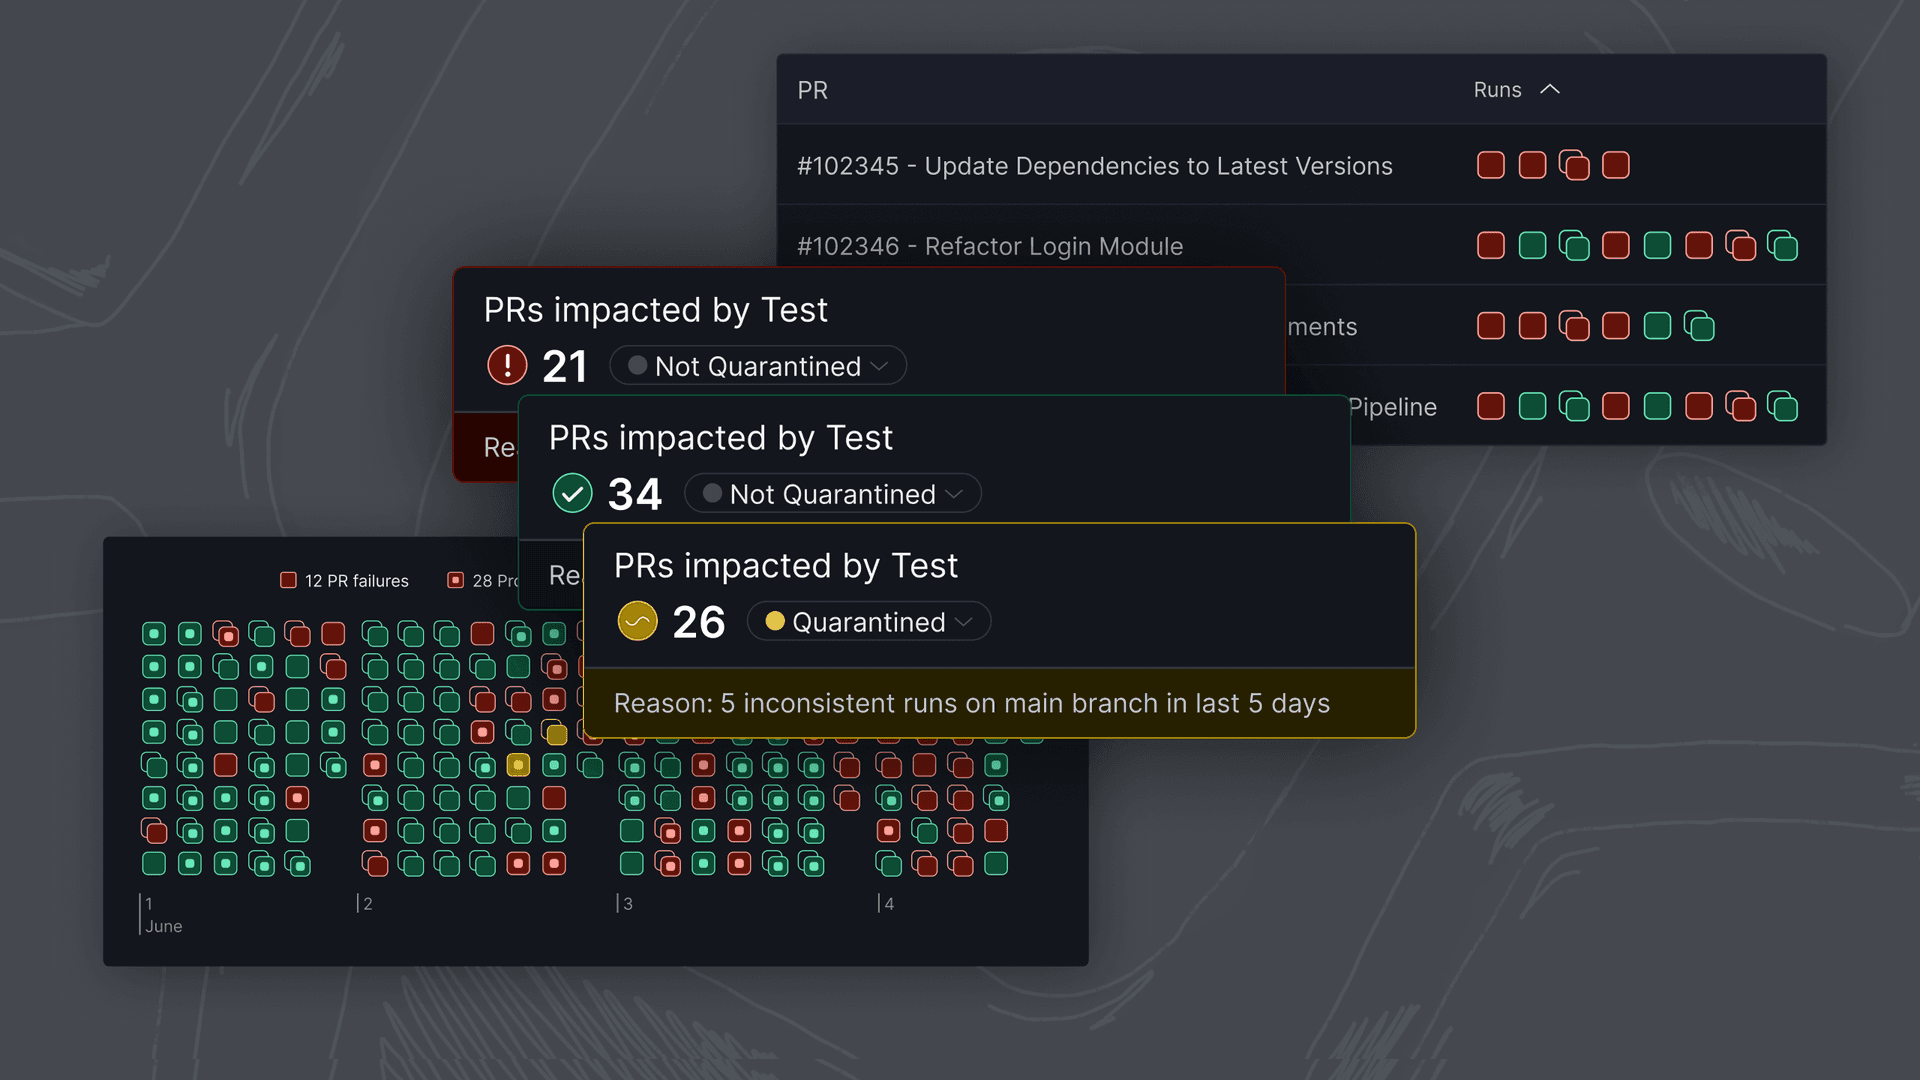Image resolution: width=1920 pixels, height=1080 pixels.
Task: Click last stacked green run in Pipeline row
Action: 1782,406
